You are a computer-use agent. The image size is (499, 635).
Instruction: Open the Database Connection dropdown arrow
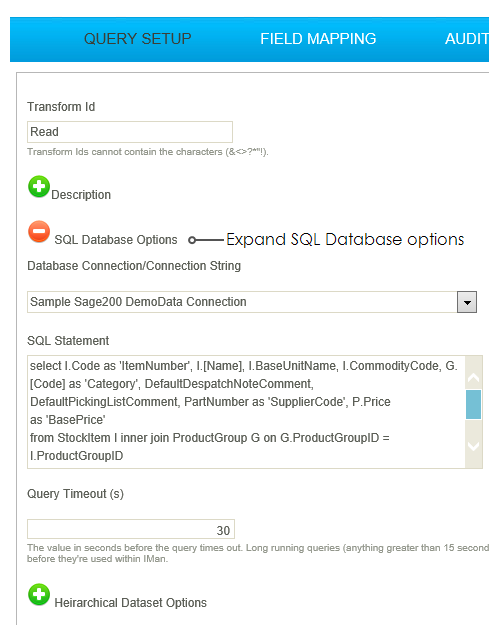pos(467,302)
